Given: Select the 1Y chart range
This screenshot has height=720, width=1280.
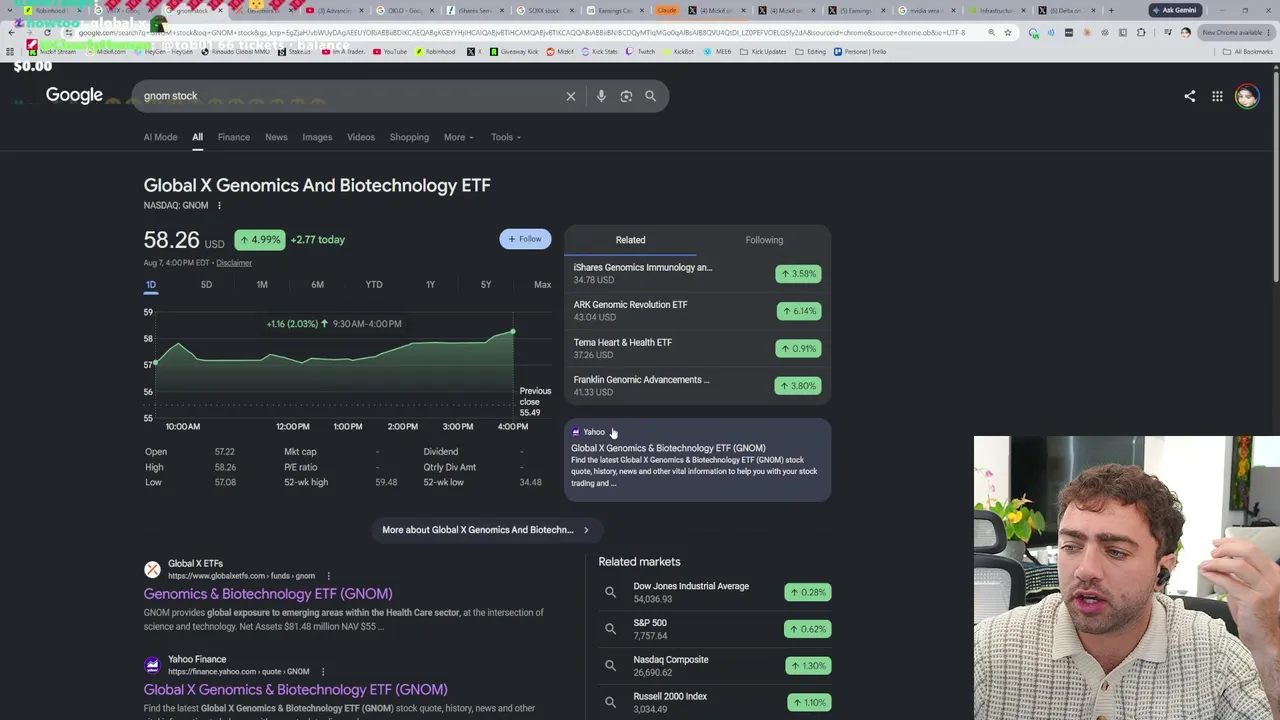Looking at the screenshot, I should (430, 285).
